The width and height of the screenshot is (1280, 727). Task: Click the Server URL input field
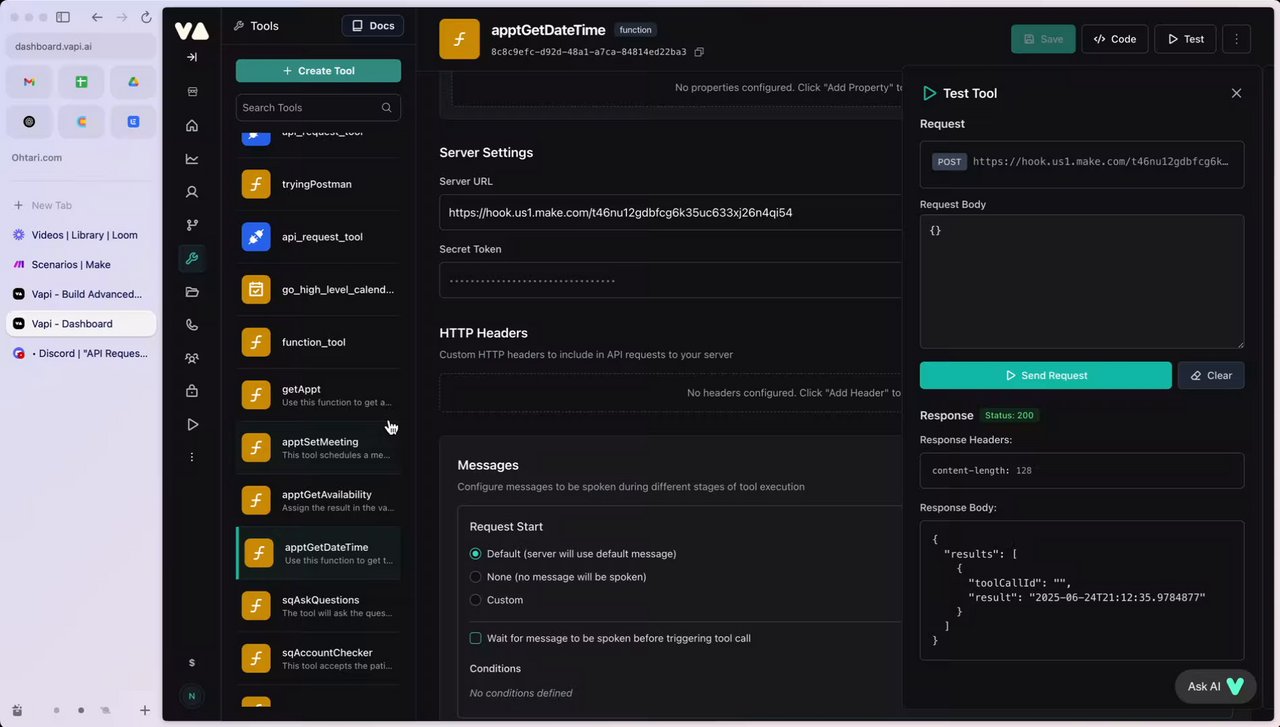[670, 213]
